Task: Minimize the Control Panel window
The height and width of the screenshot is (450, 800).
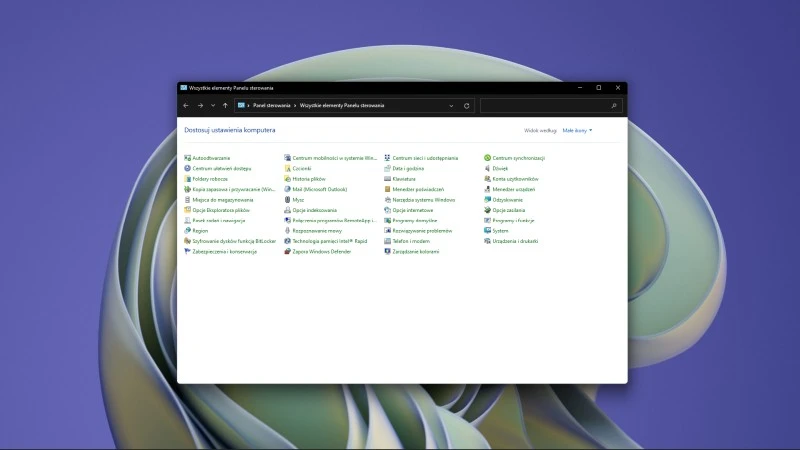Action: (580, 88)
